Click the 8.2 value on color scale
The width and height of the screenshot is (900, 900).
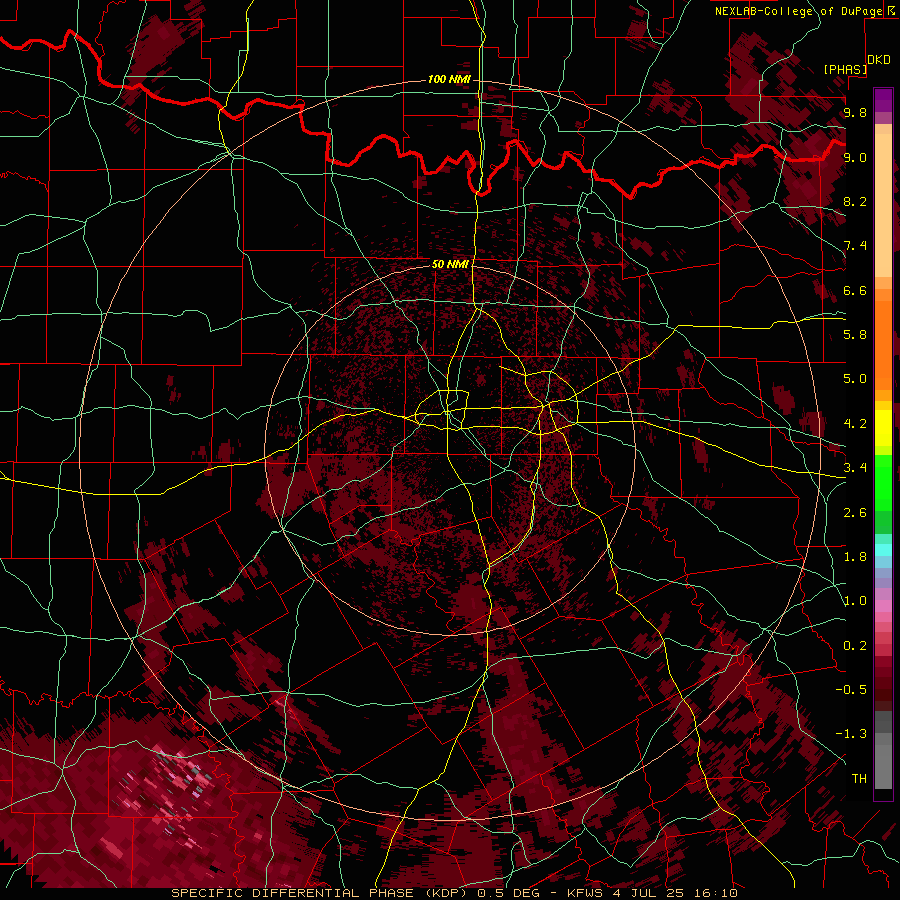(x=855, y=201)
